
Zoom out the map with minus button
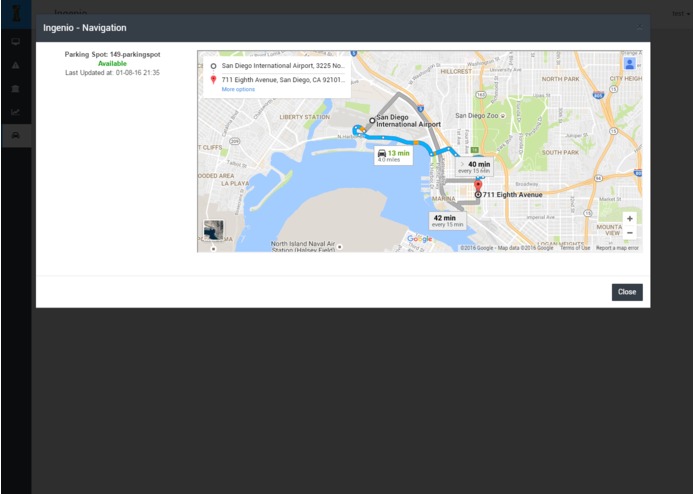629,233
